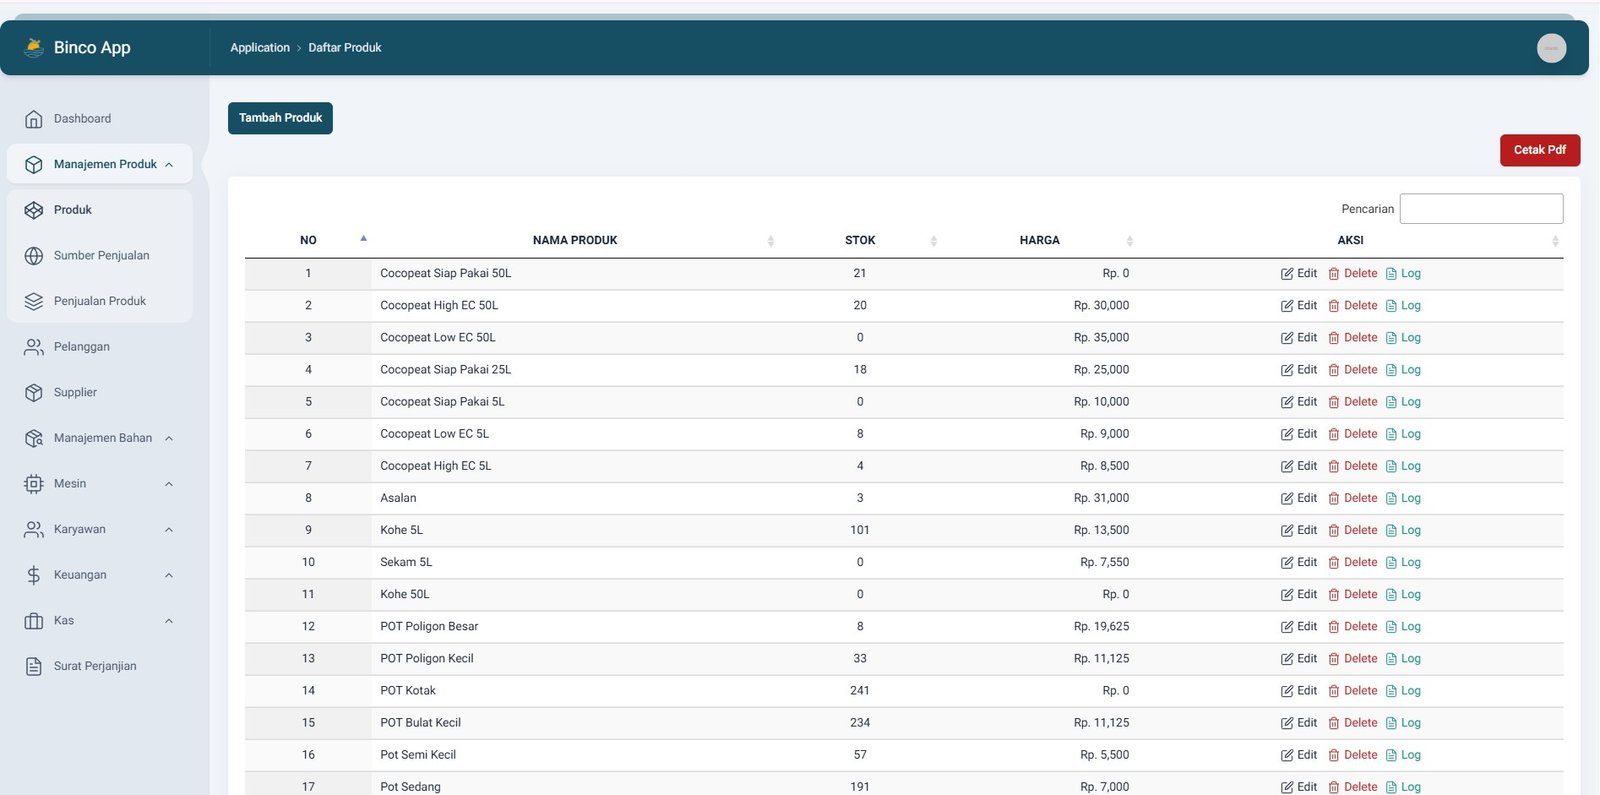This screenshot has width=1600, height=795.
Task: Click the Karyawan people icon
Action: 34,530
